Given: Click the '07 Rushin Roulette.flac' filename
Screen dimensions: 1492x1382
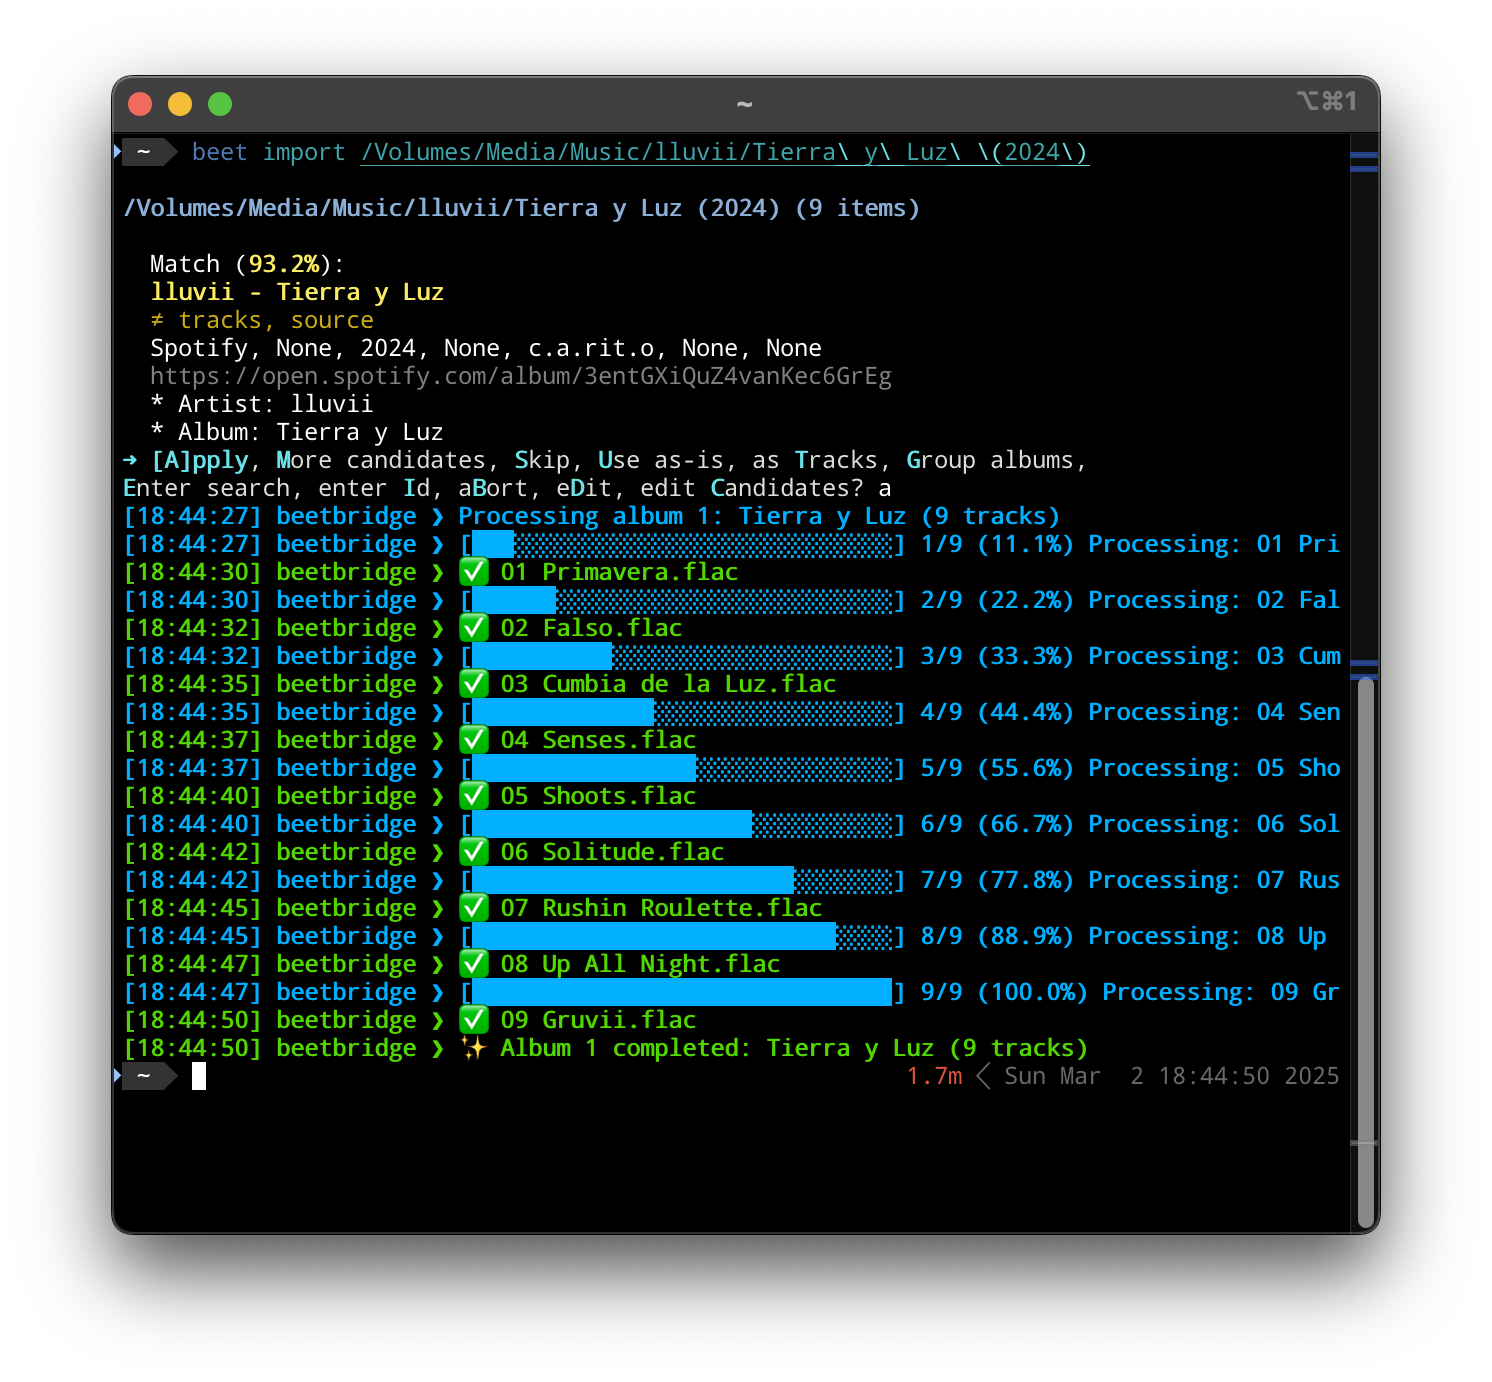Looking at the screenshot, I should [661, 908].
